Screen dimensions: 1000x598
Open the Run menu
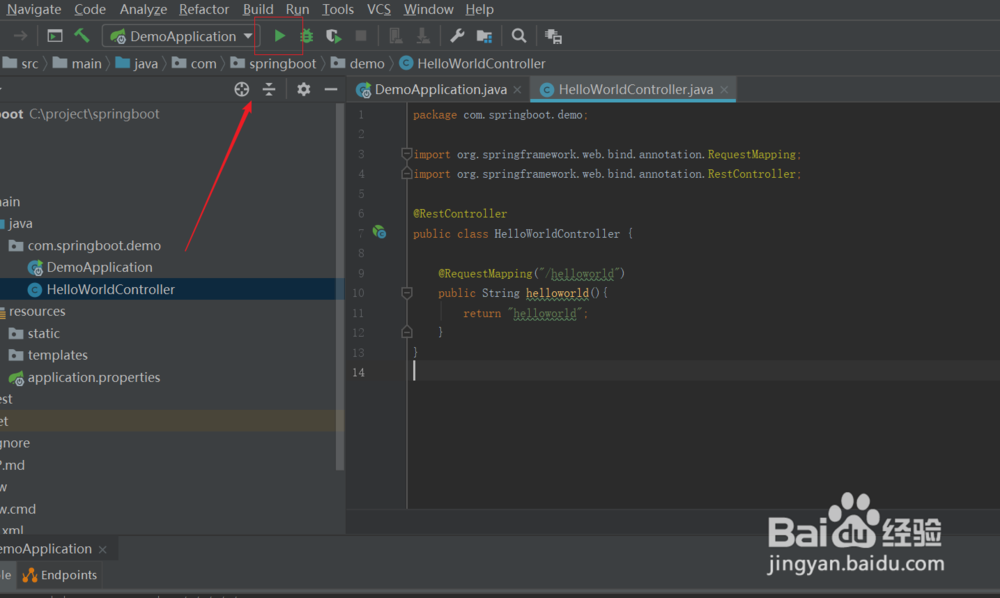coord(297,10)
